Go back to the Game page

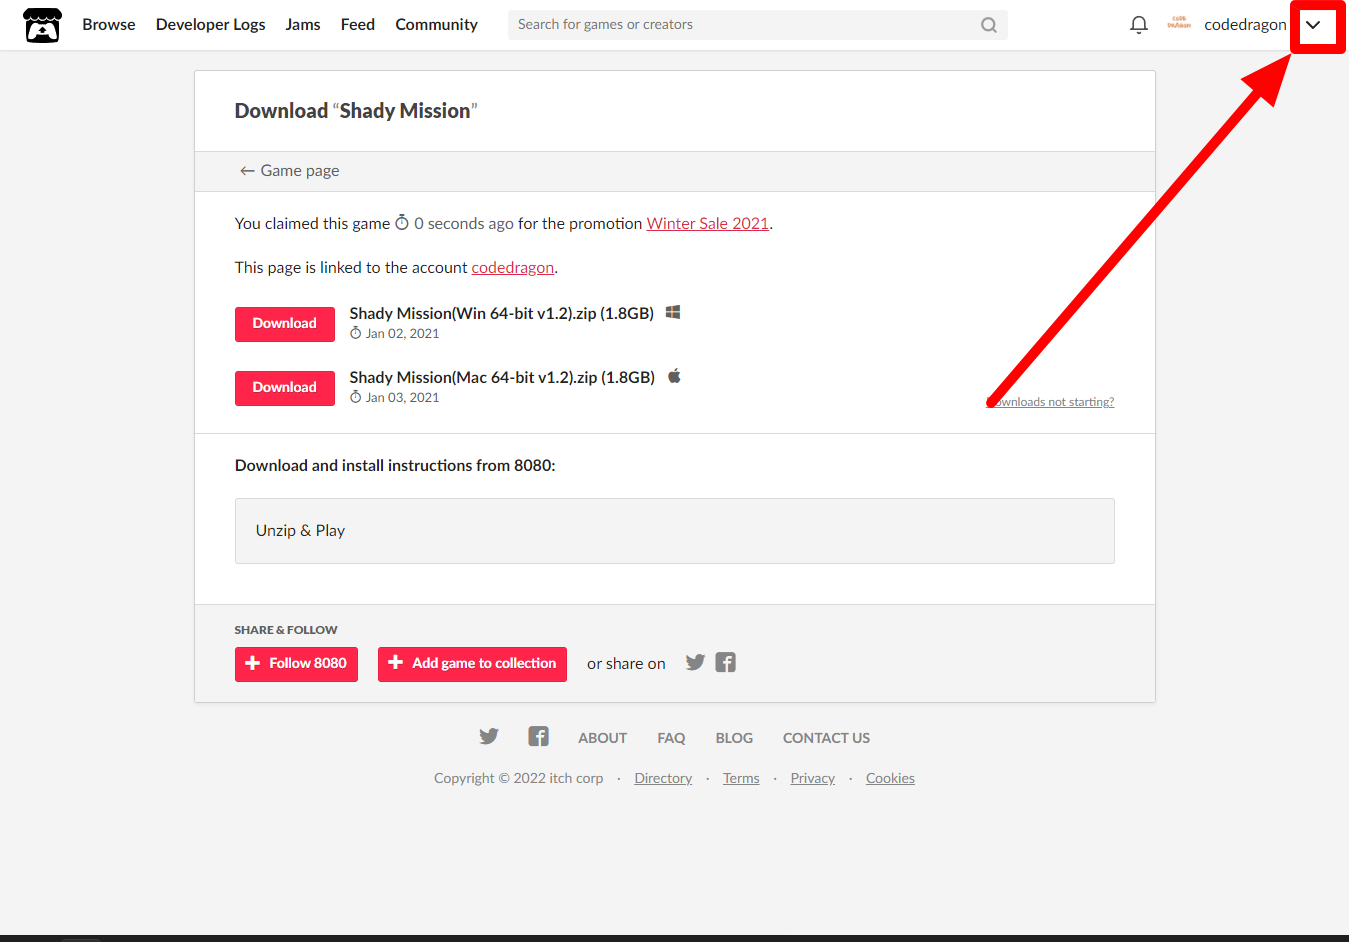[x=289, y=171]
